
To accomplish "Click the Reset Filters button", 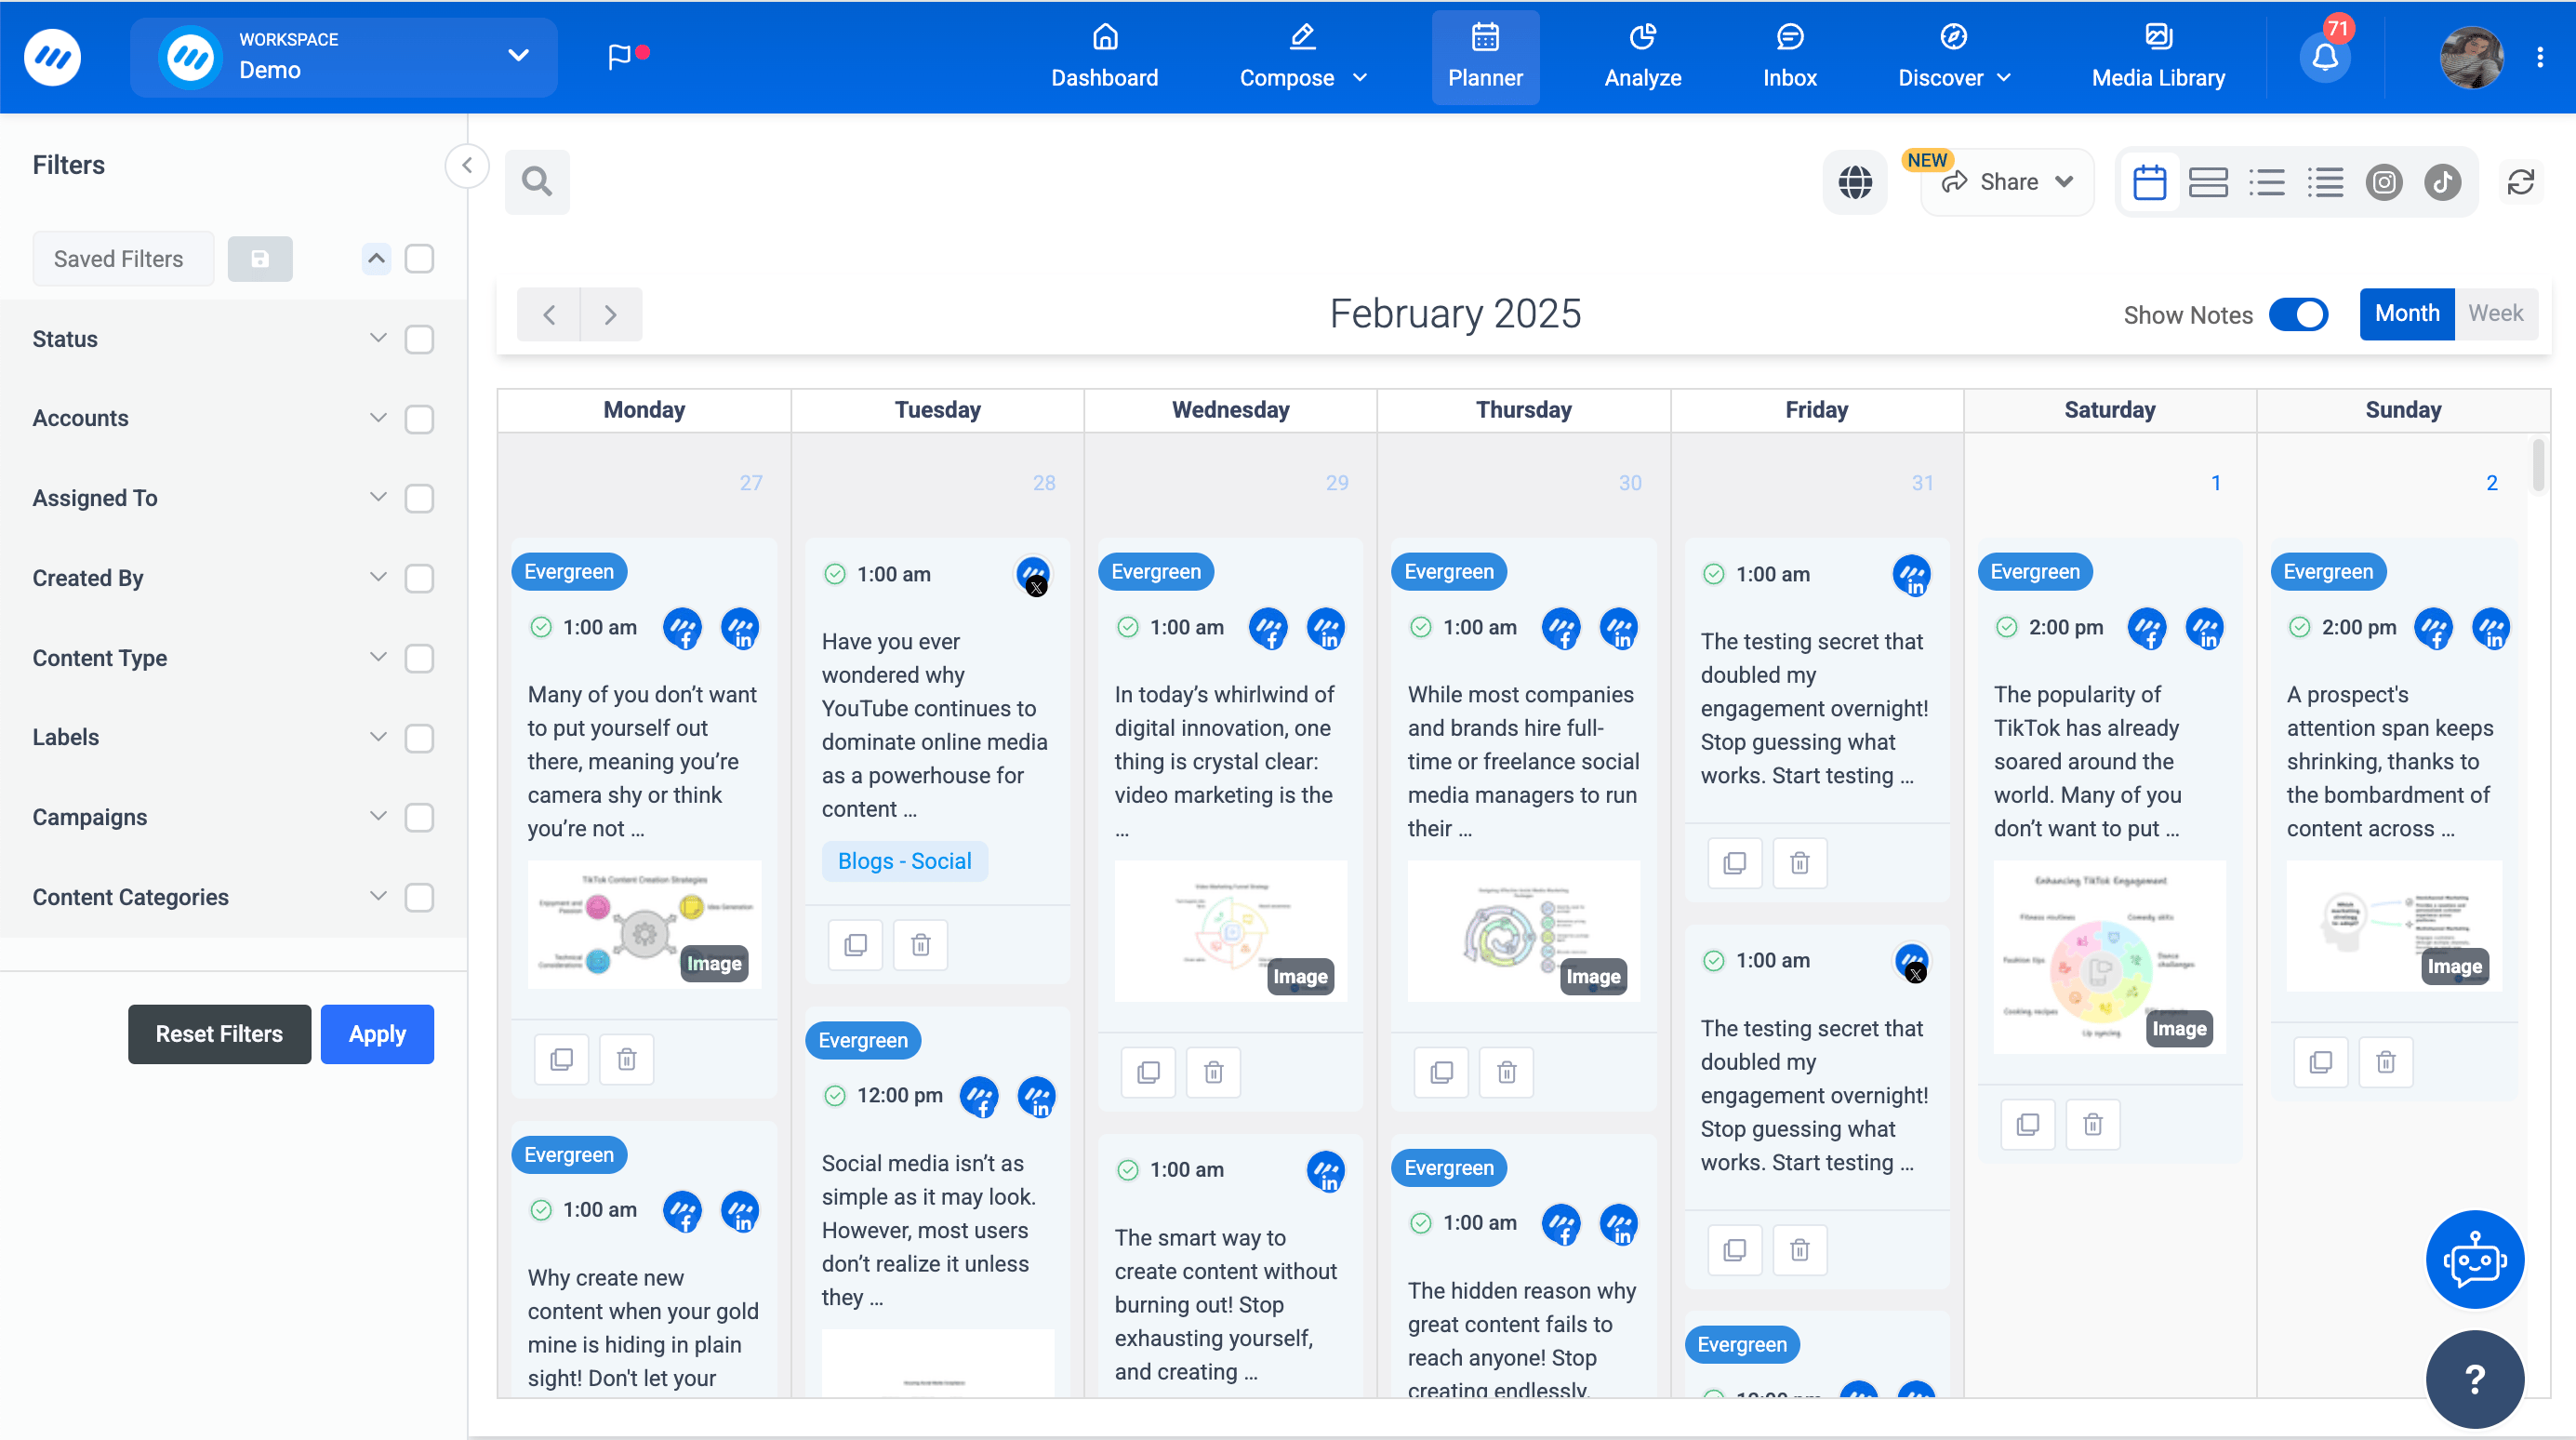I will [x=218, y=1033].
